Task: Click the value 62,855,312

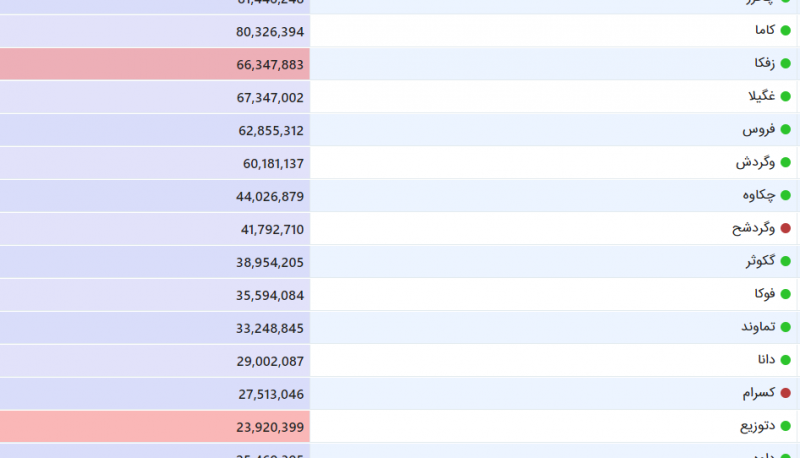Action: click(271, 131)
